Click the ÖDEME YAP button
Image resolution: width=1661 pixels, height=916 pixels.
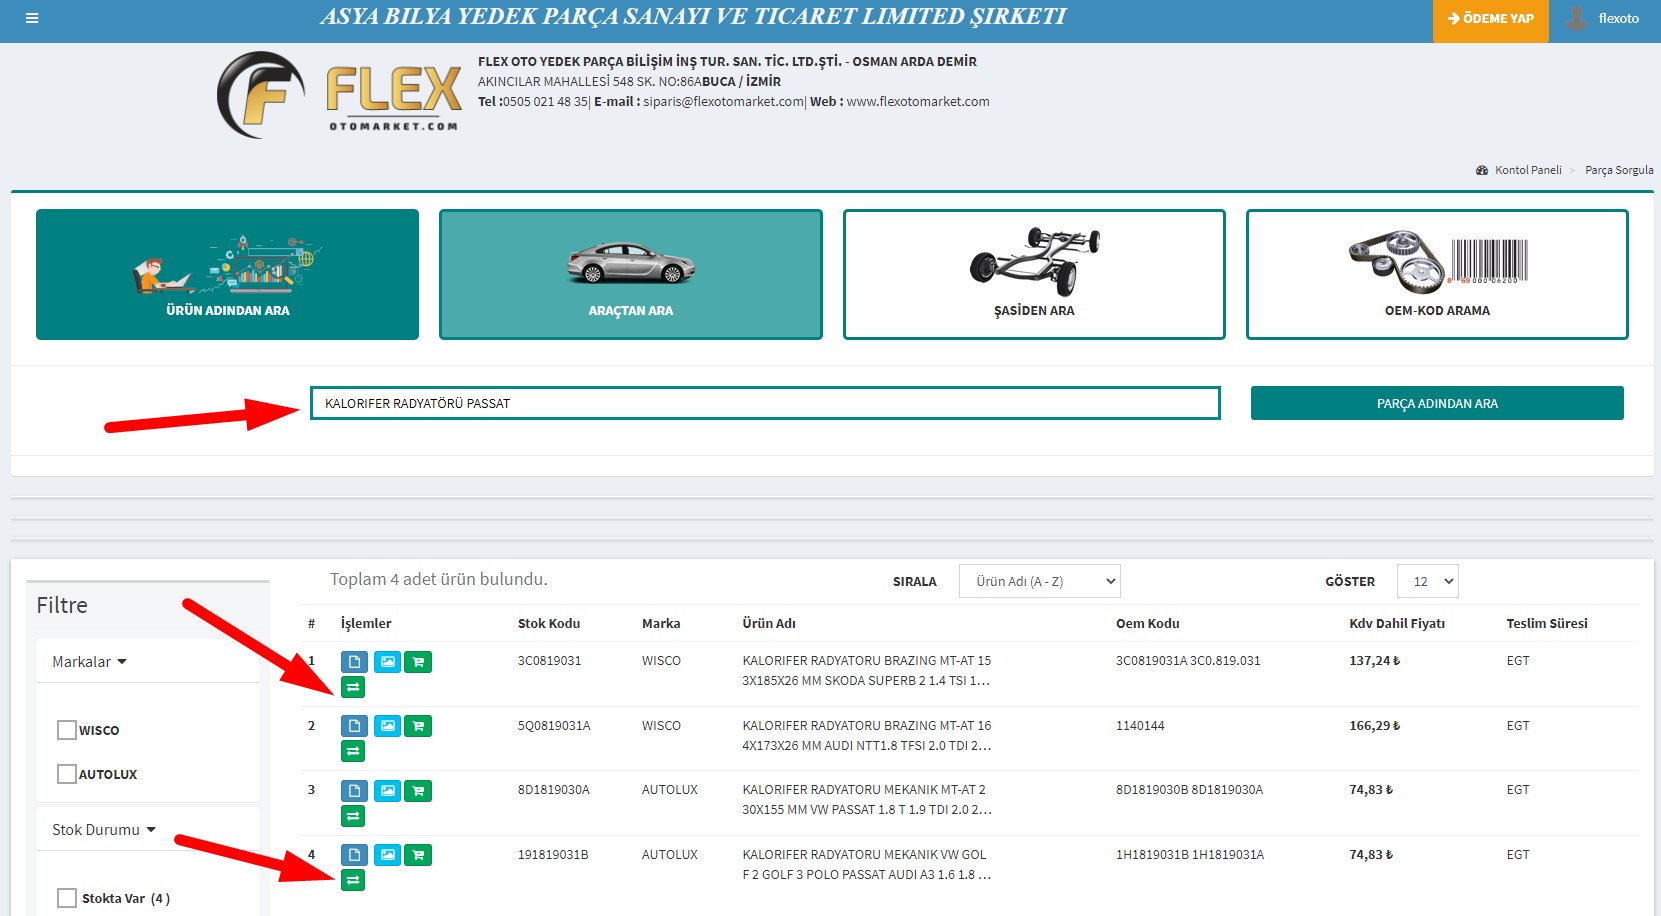(1490, 19)
